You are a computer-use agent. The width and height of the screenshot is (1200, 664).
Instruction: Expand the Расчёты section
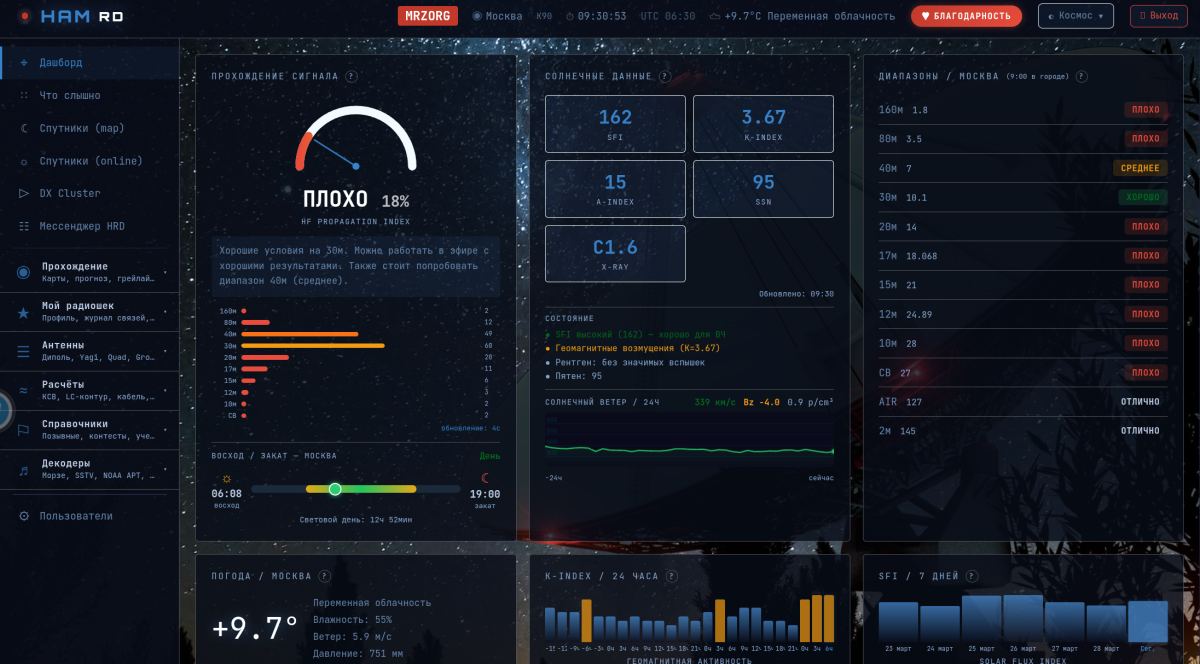(90, 390)
